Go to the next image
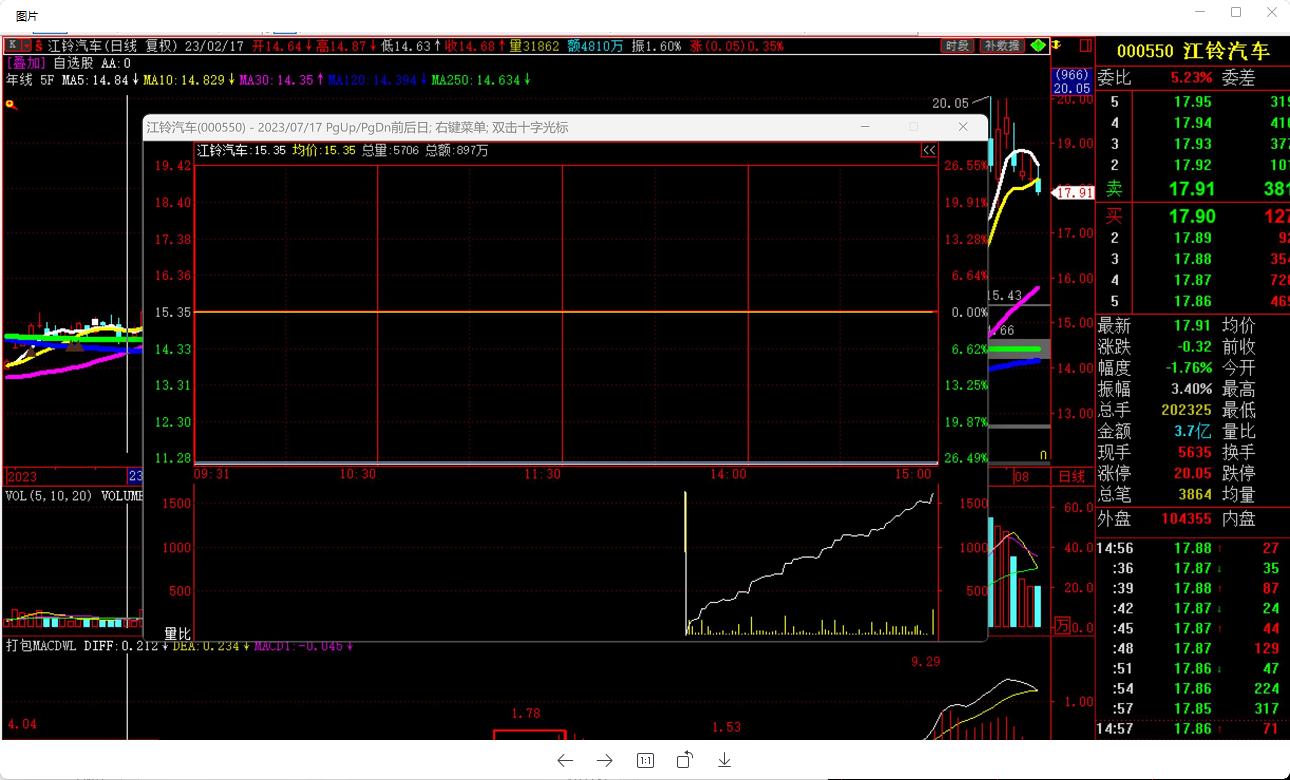 click(605, 761)
